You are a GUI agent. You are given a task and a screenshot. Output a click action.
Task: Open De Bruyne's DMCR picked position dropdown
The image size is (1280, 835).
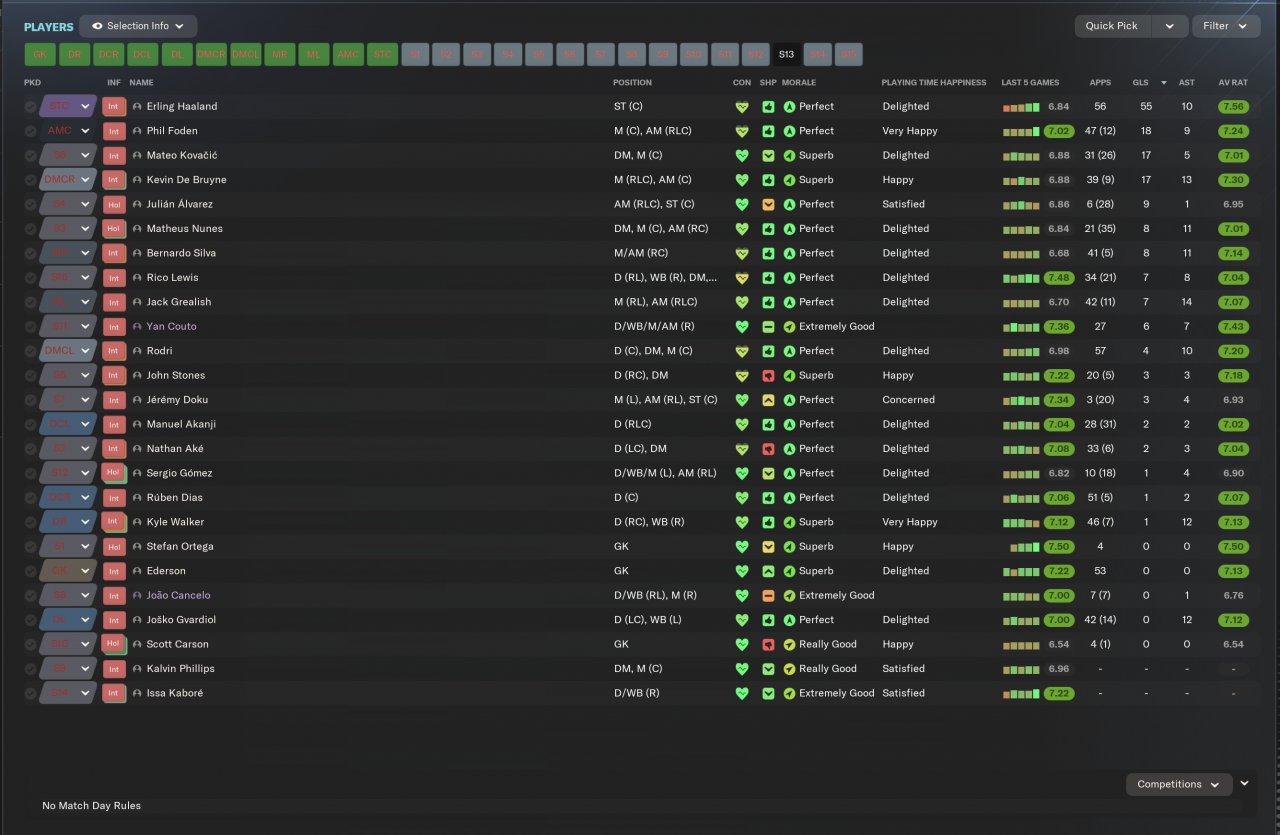point(68,180)
